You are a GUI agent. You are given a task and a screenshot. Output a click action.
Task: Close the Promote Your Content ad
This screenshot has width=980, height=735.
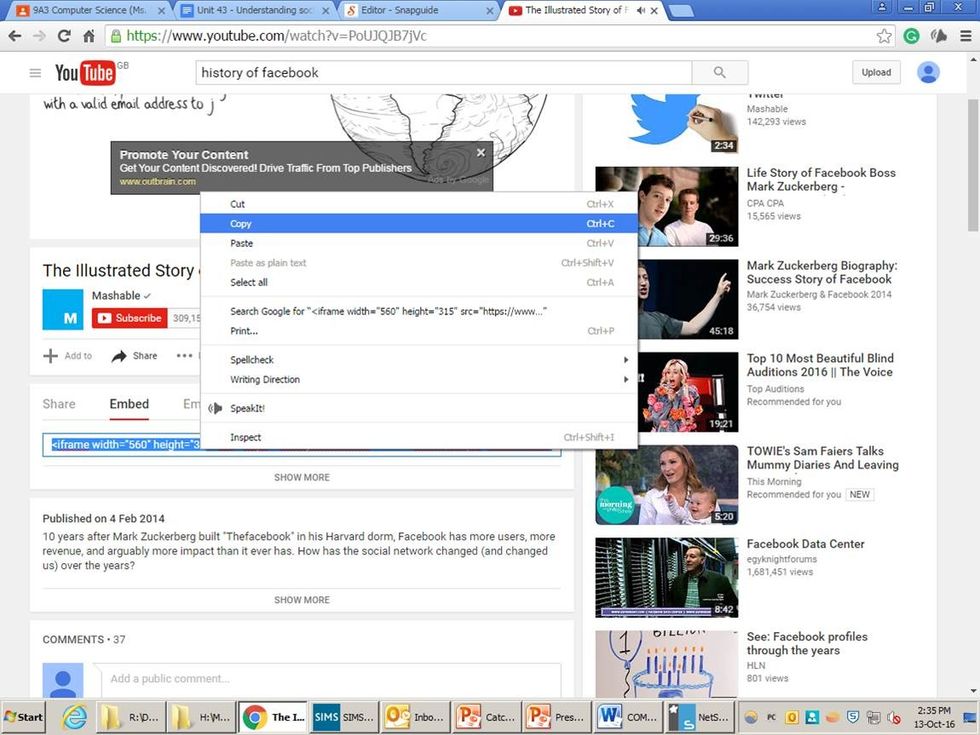[481, 152]
